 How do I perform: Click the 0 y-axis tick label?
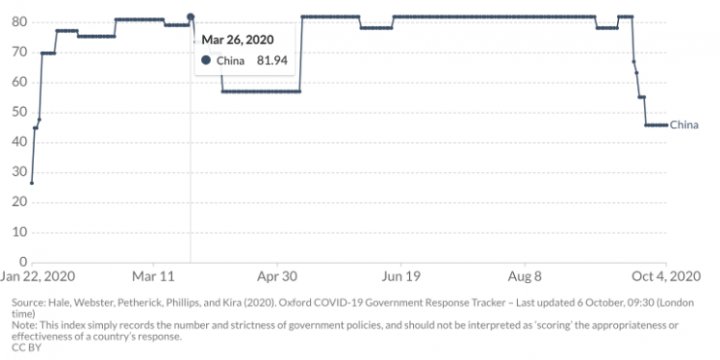pyautogui.click(x=22, y=262)
